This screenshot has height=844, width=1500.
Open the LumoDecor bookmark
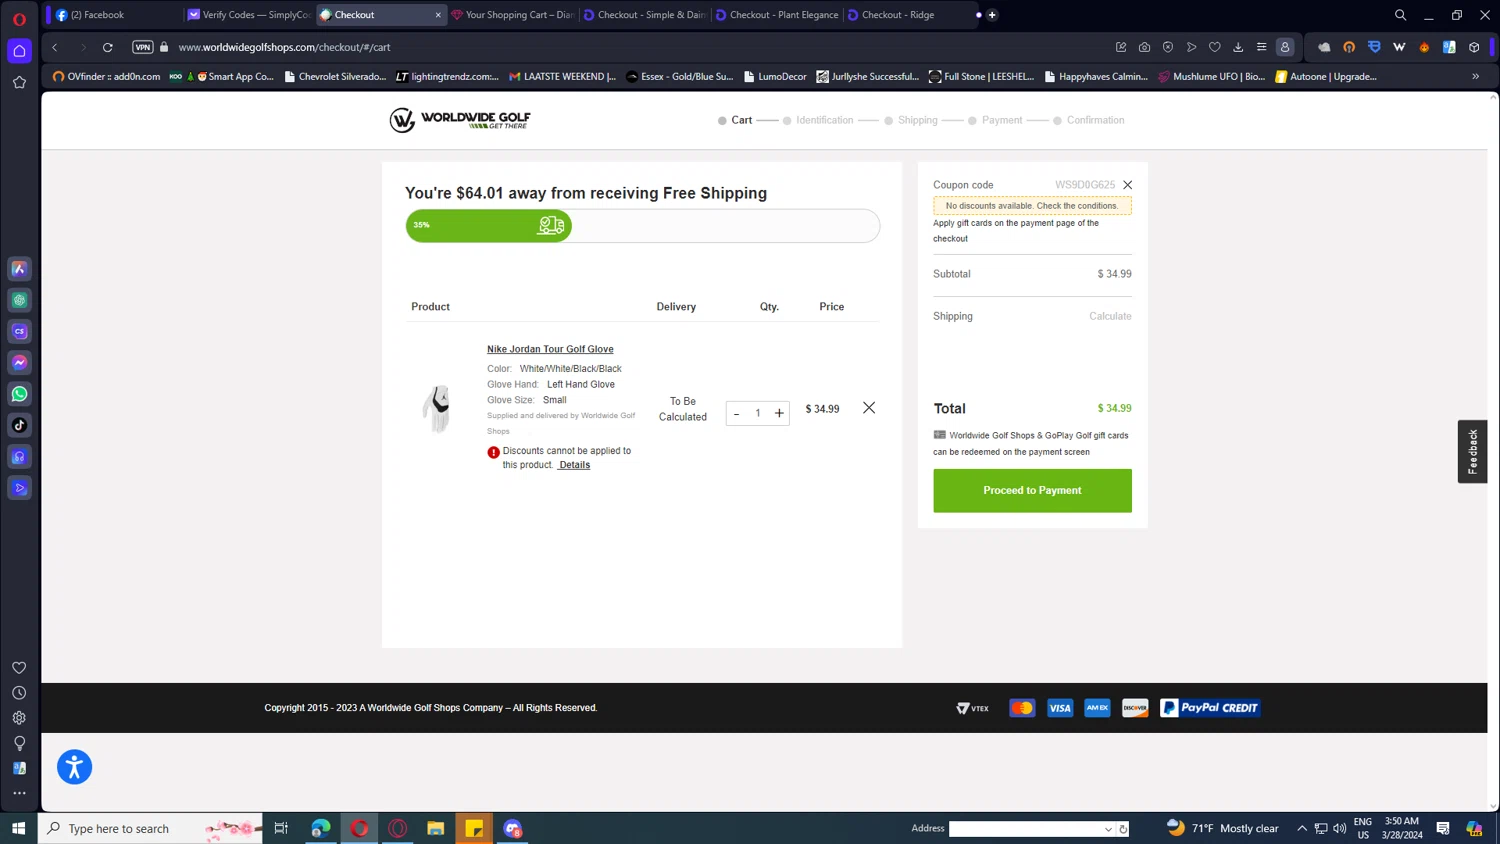click(775, 76)
